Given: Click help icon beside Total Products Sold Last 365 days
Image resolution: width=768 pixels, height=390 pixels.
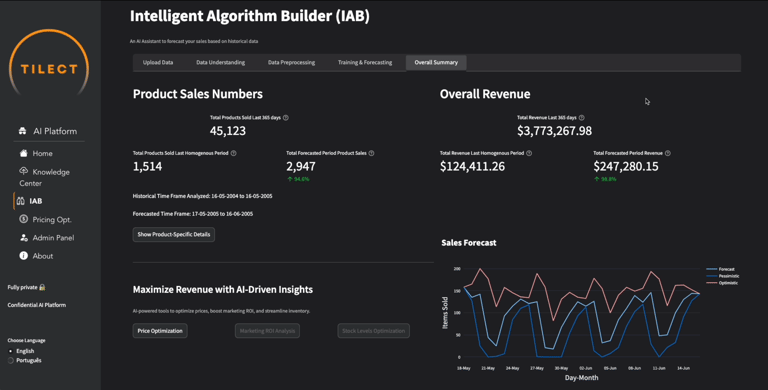Looking at the screenshot, I should pos(286,118).
